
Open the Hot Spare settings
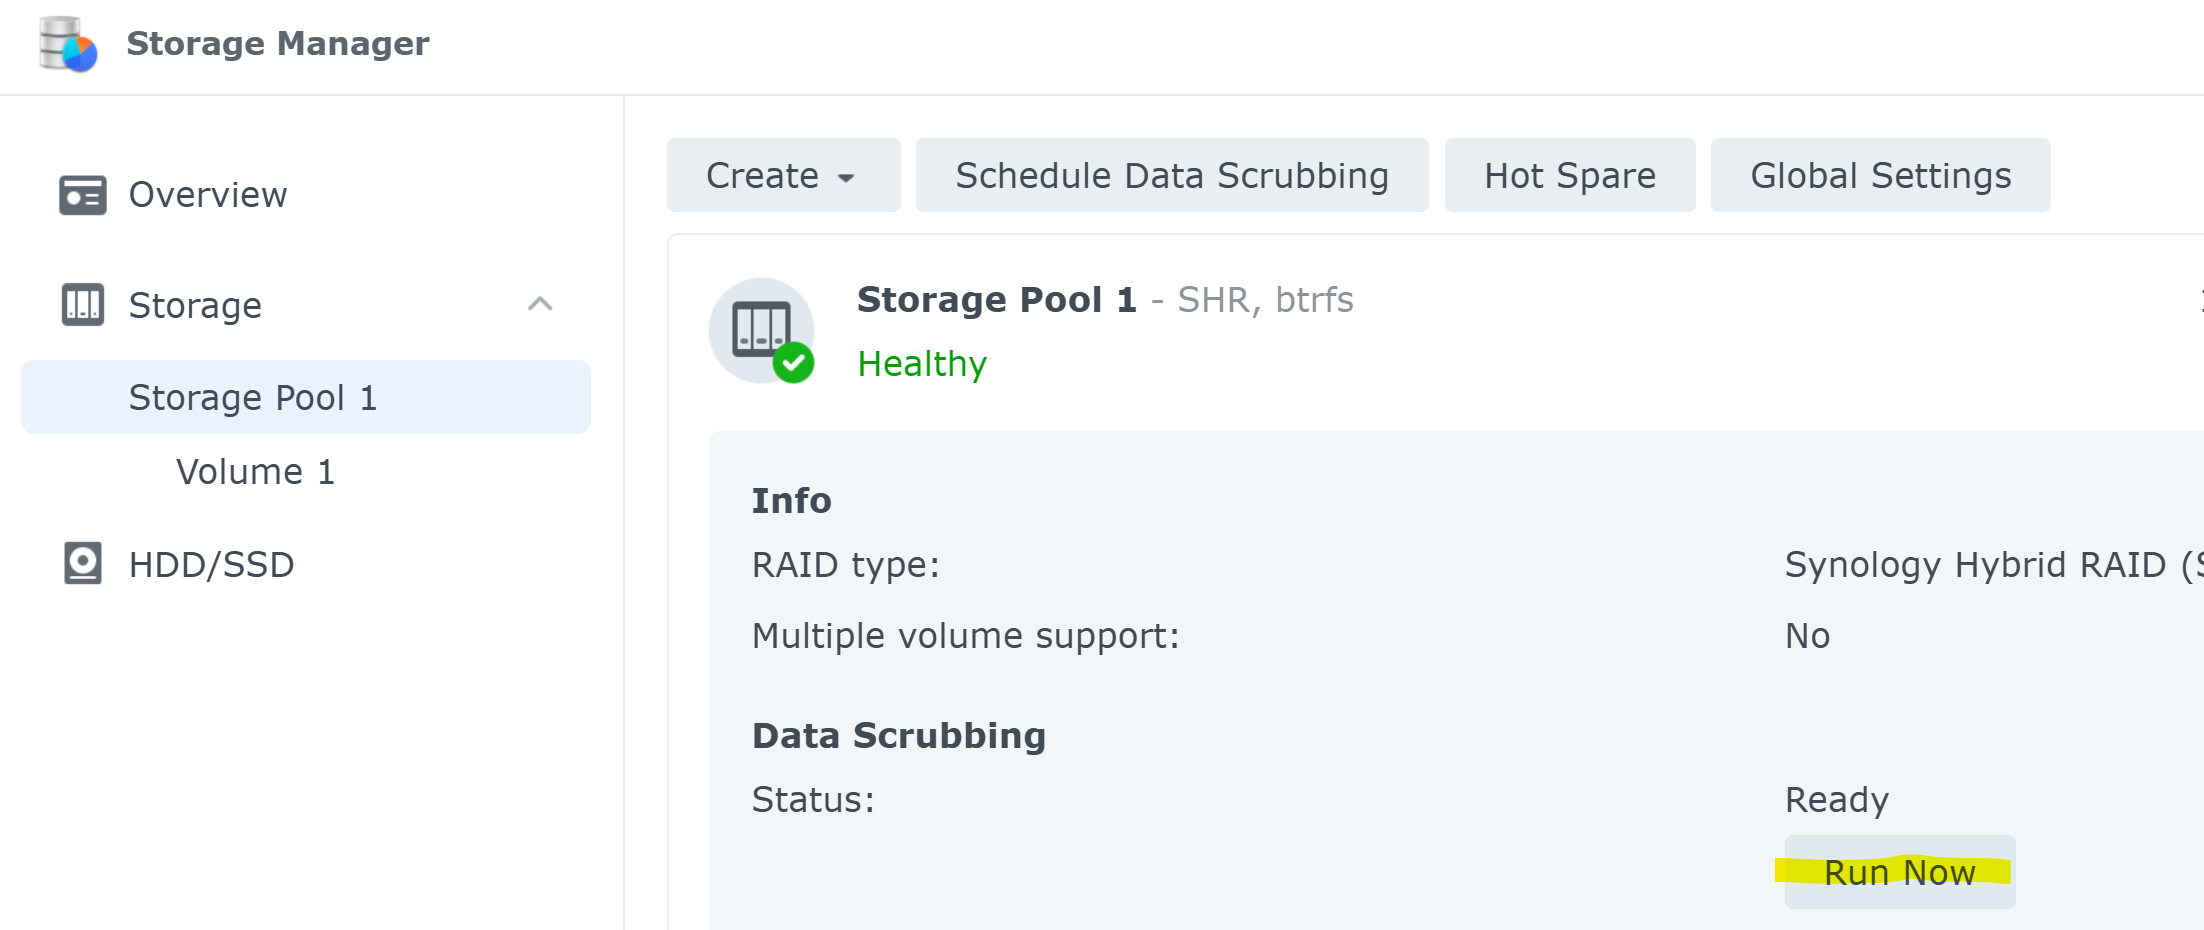click(1569, 176)
